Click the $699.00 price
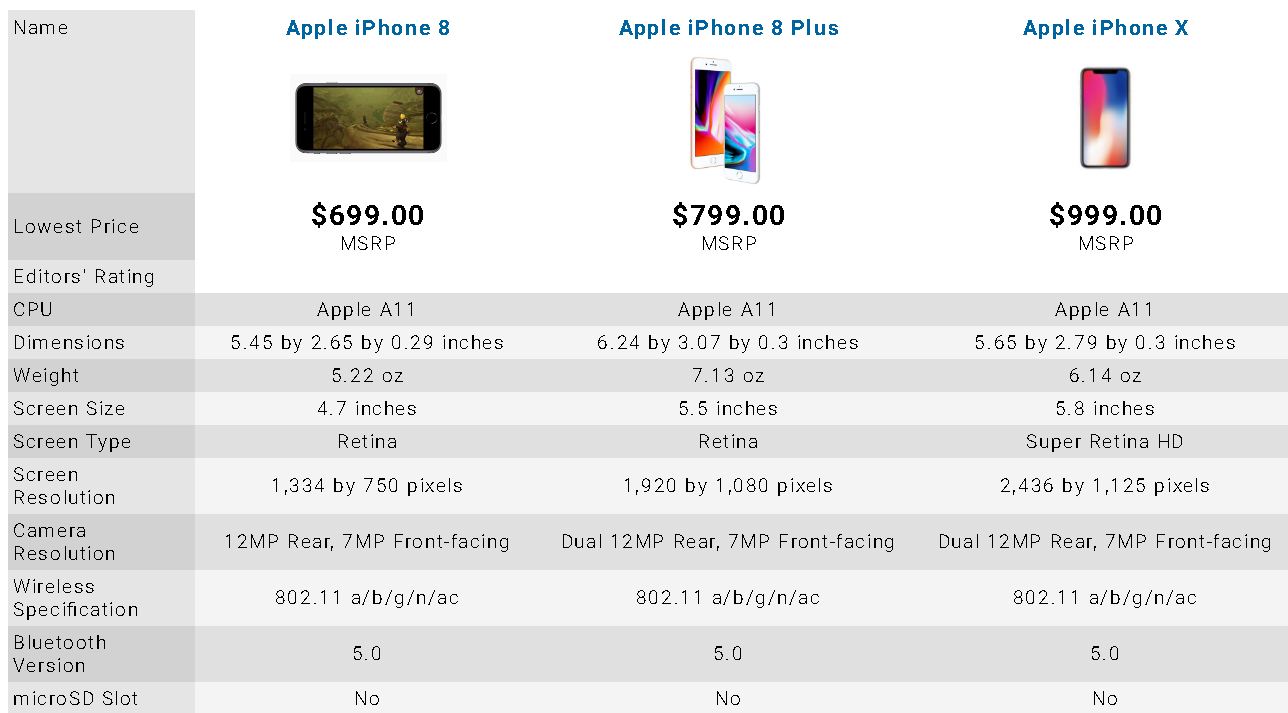 368,215
